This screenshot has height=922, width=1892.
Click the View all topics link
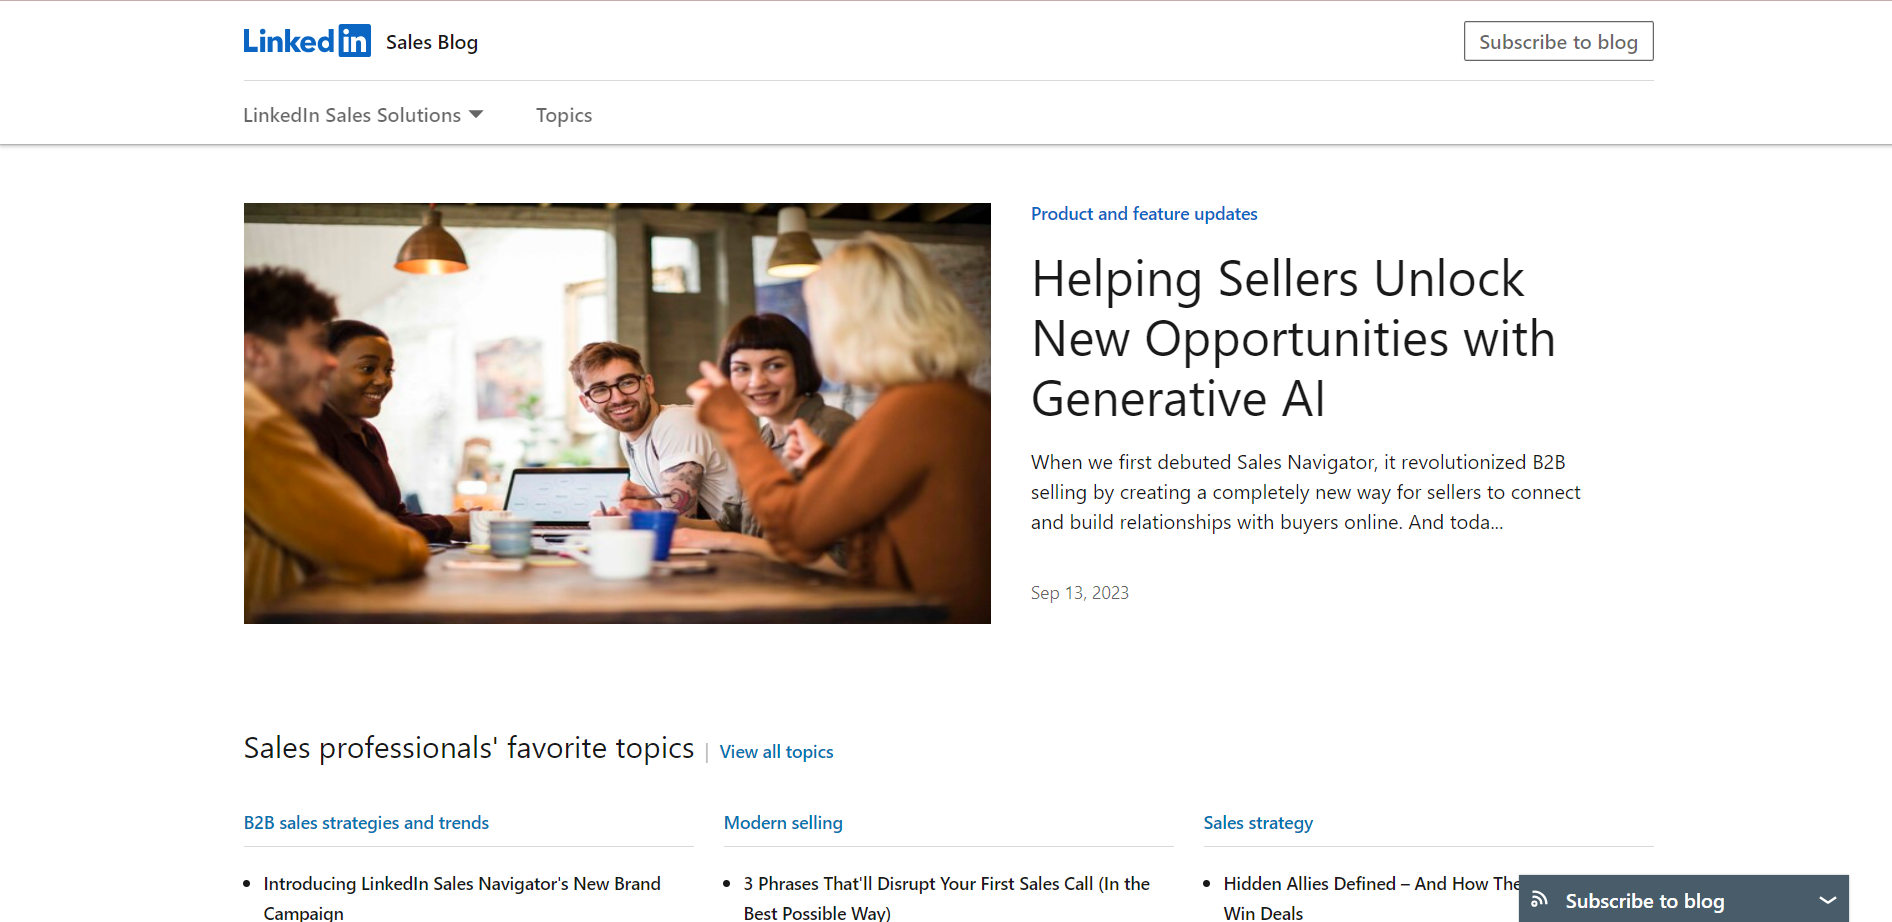[776, 752]
